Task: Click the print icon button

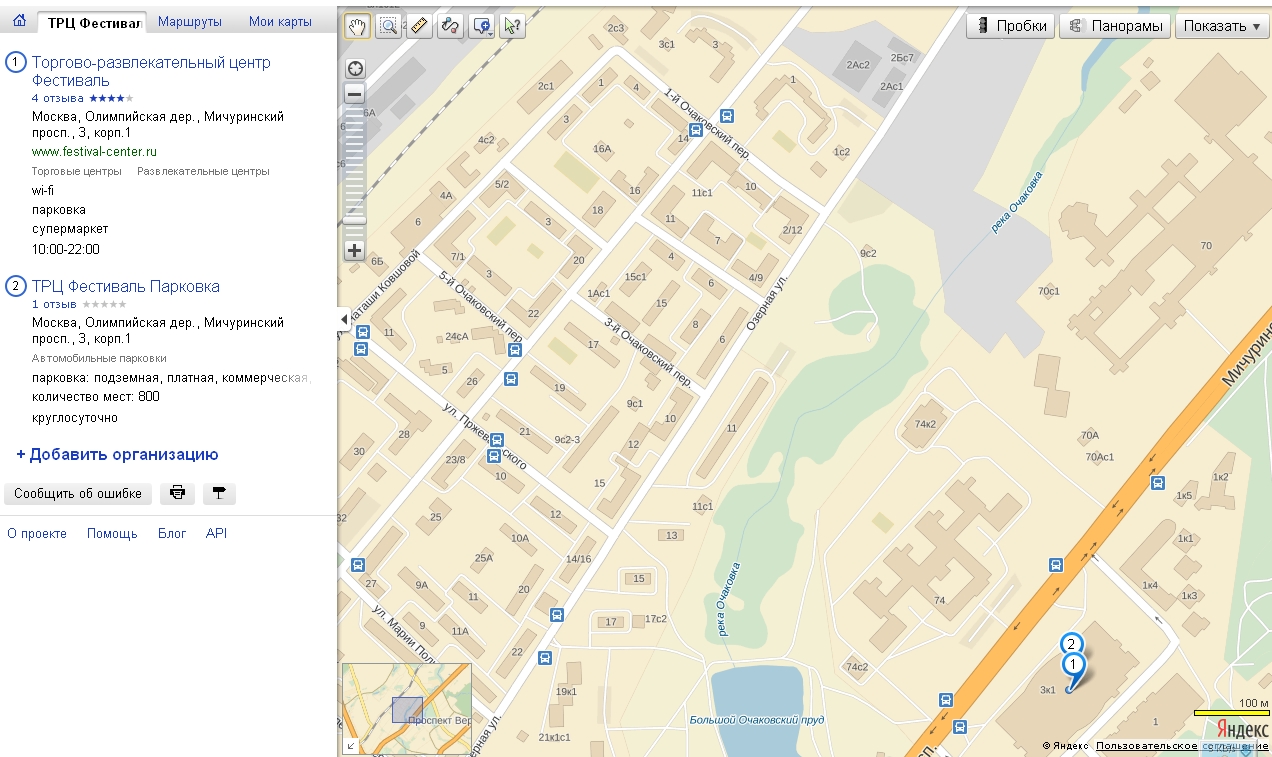Action: click(177, 493)
